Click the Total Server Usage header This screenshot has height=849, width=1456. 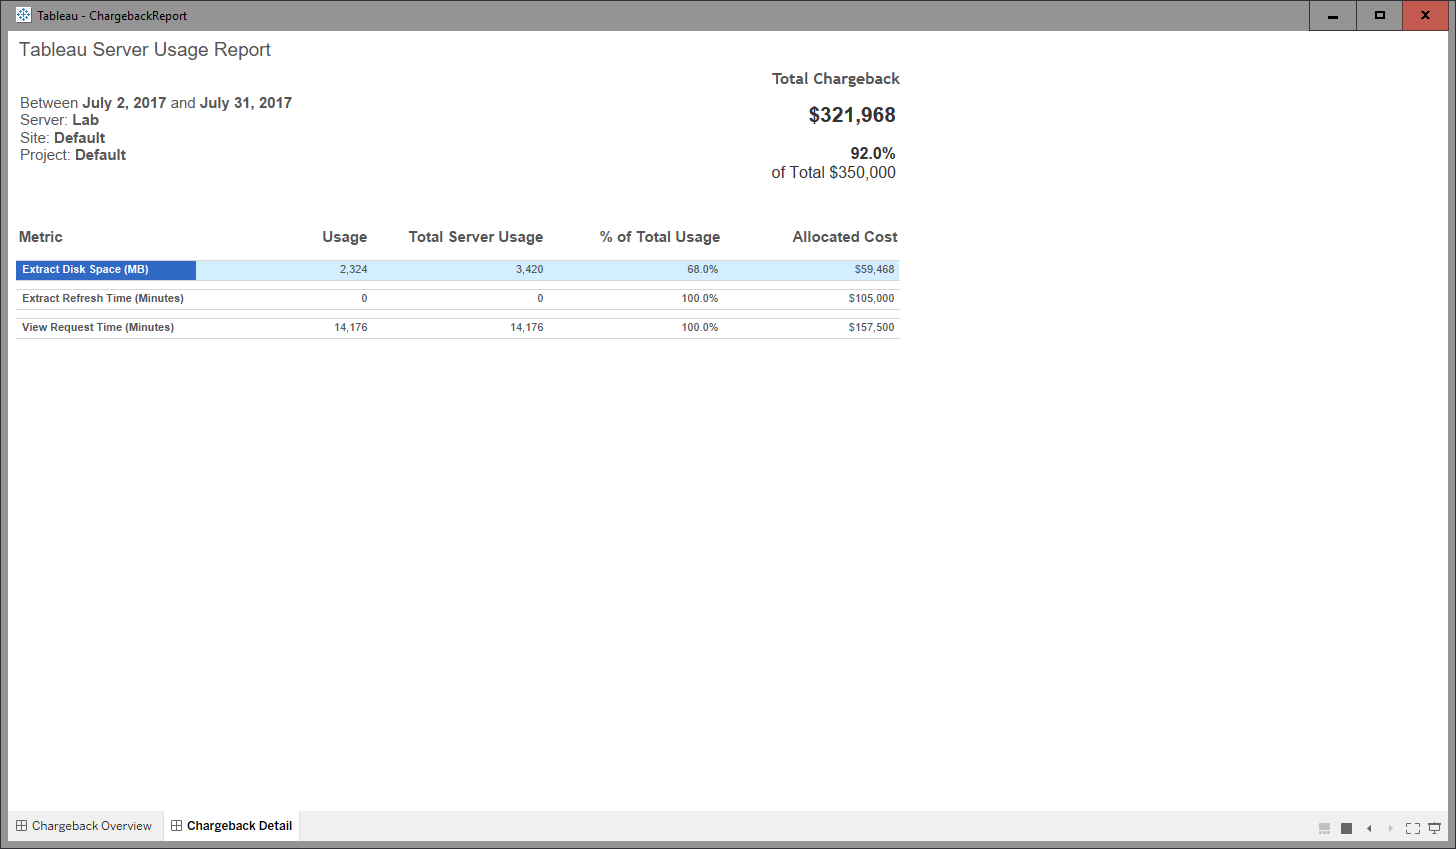[476, 237]
